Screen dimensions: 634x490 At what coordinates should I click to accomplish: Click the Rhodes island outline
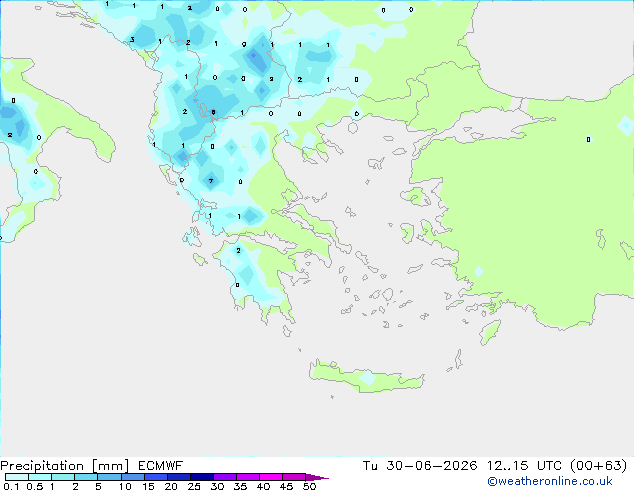point(490,332)
